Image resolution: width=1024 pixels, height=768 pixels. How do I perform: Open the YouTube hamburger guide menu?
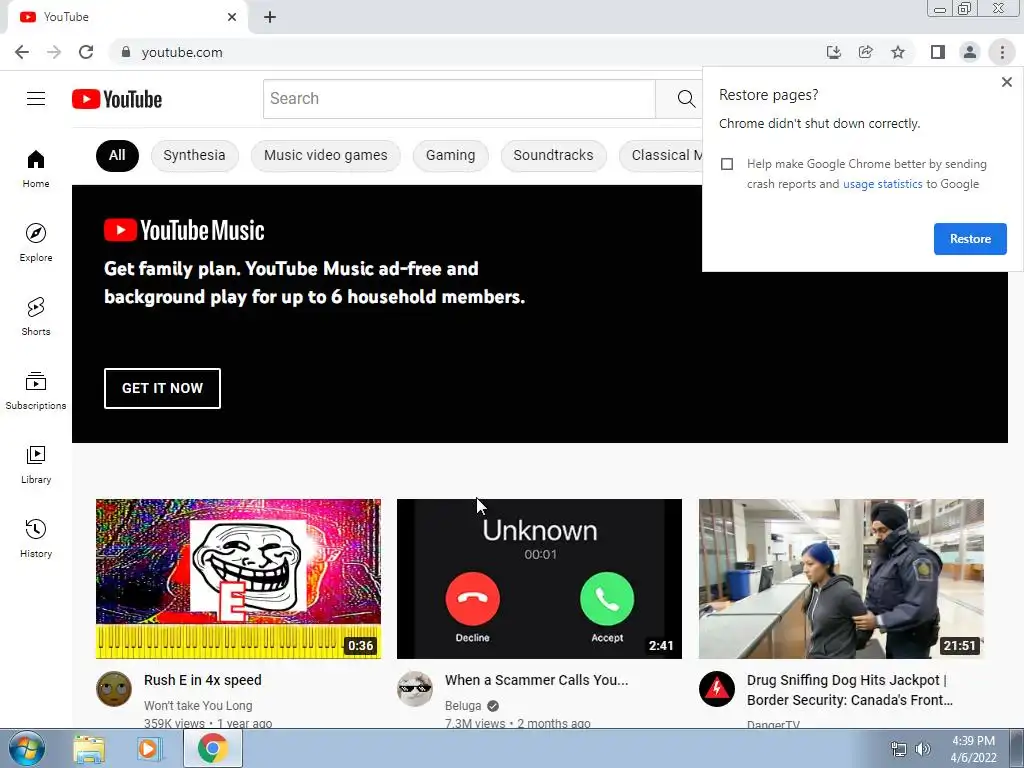[x=36, y=99]
